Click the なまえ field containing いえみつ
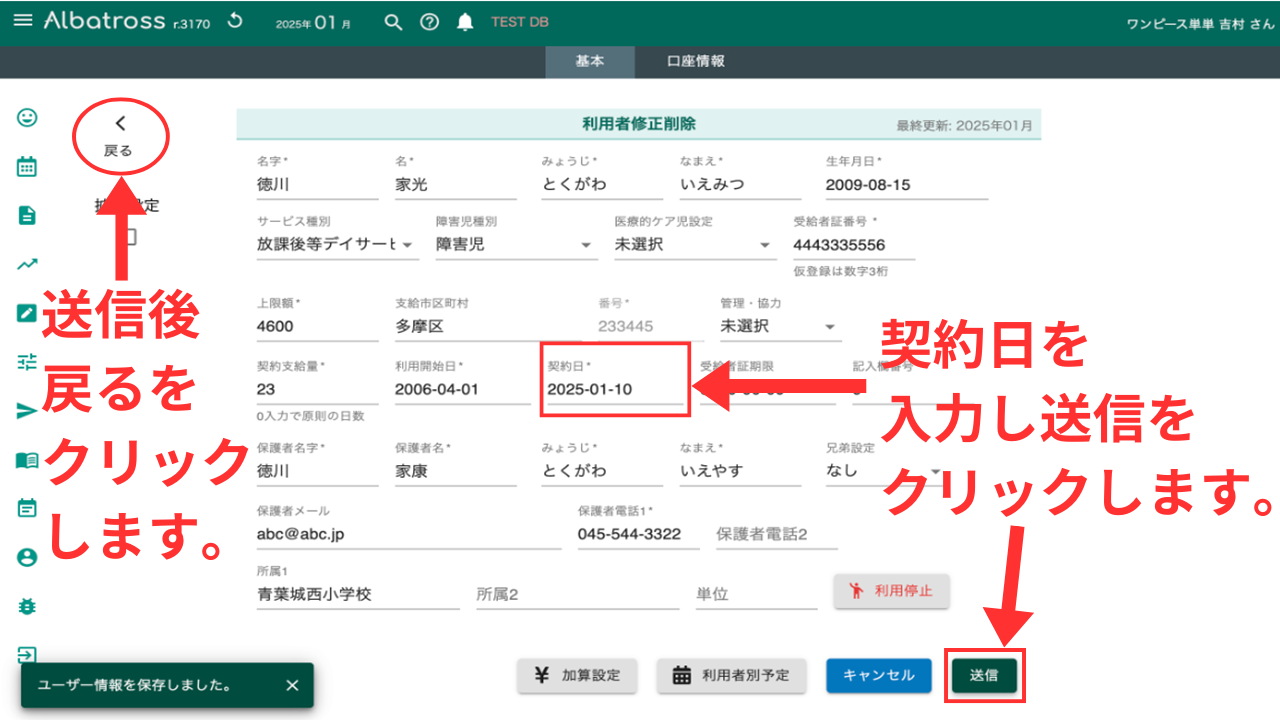This screenshot has width=1280, height=720. pyautogui.click(x=740, y=185)
